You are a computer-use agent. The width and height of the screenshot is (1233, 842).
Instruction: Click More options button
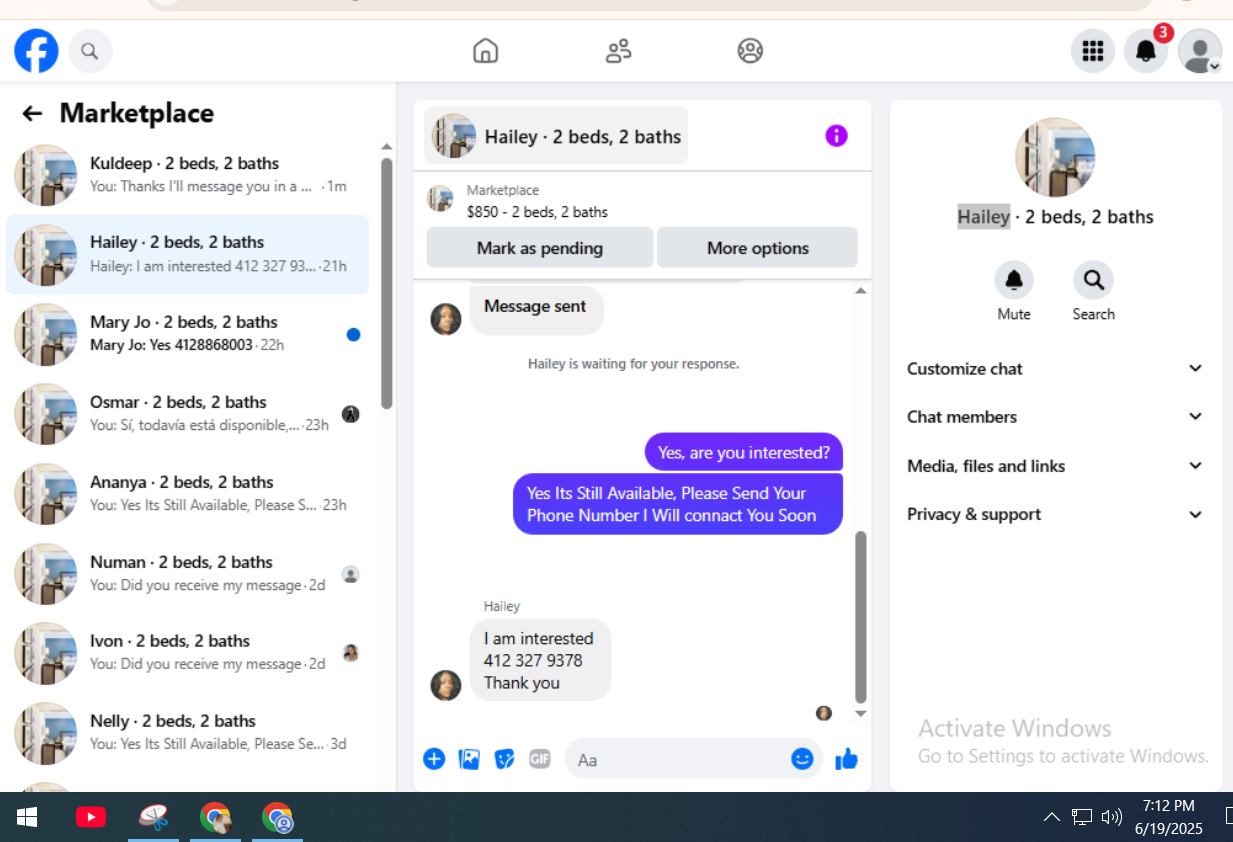click(x=757, y=248)
